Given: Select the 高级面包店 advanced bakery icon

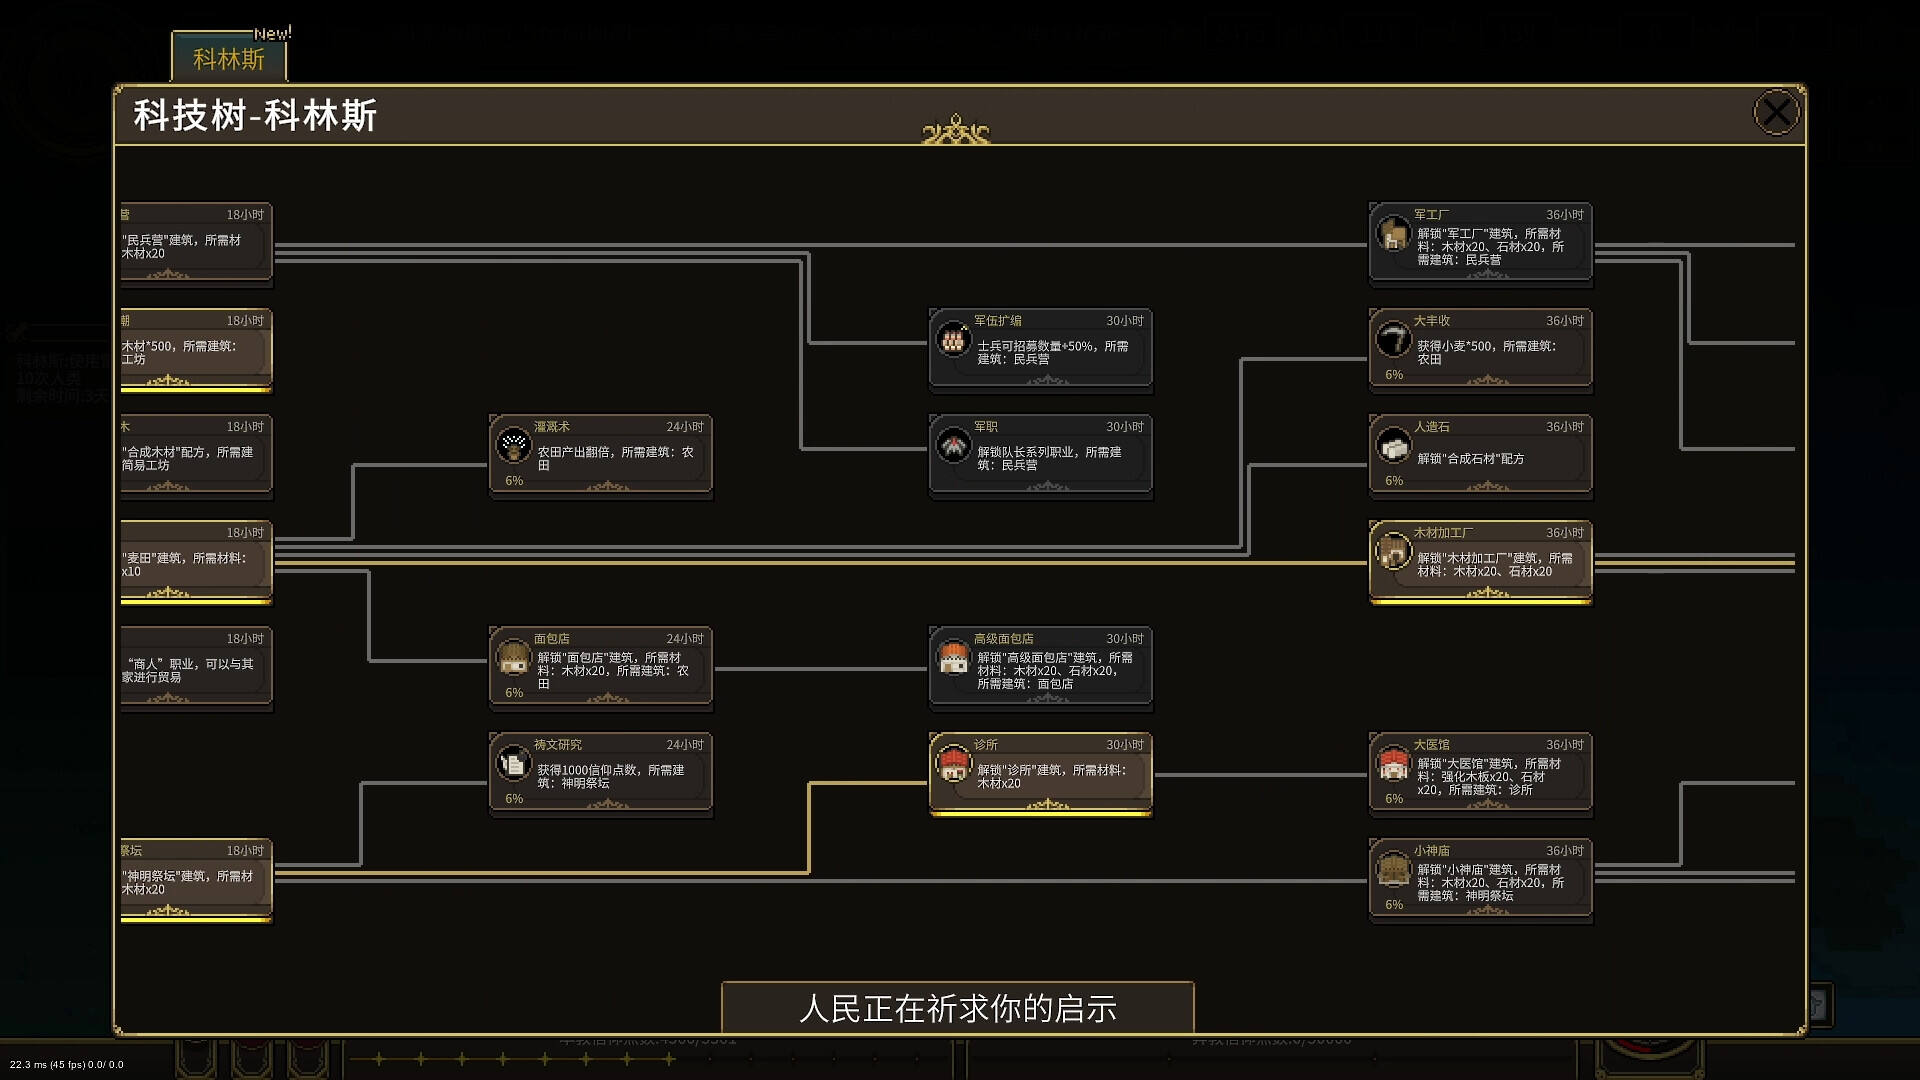Looking at the screenshot, I should click(x=953, y=660).
